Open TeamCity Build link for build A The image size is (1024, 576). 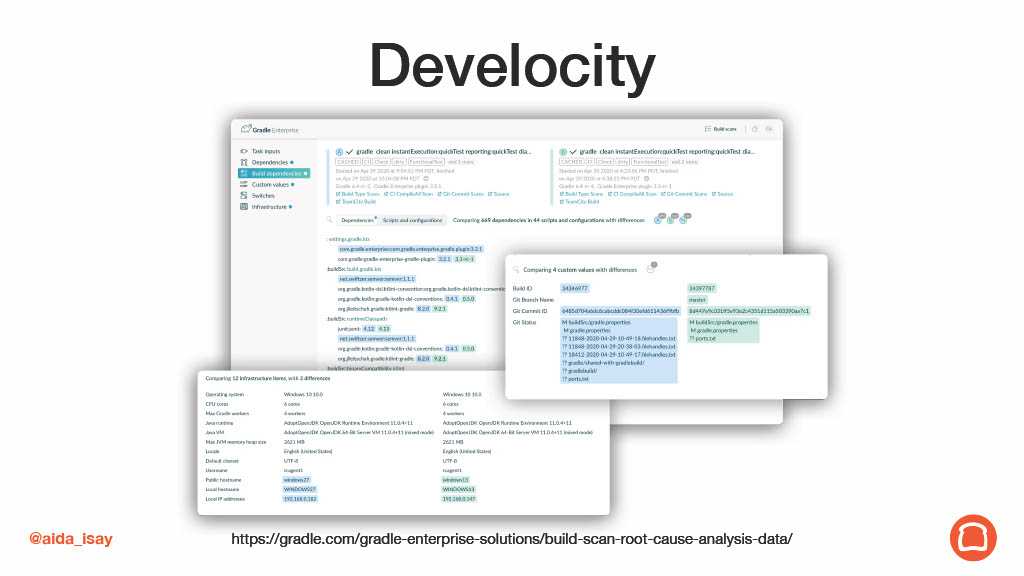tap(355, 202)
